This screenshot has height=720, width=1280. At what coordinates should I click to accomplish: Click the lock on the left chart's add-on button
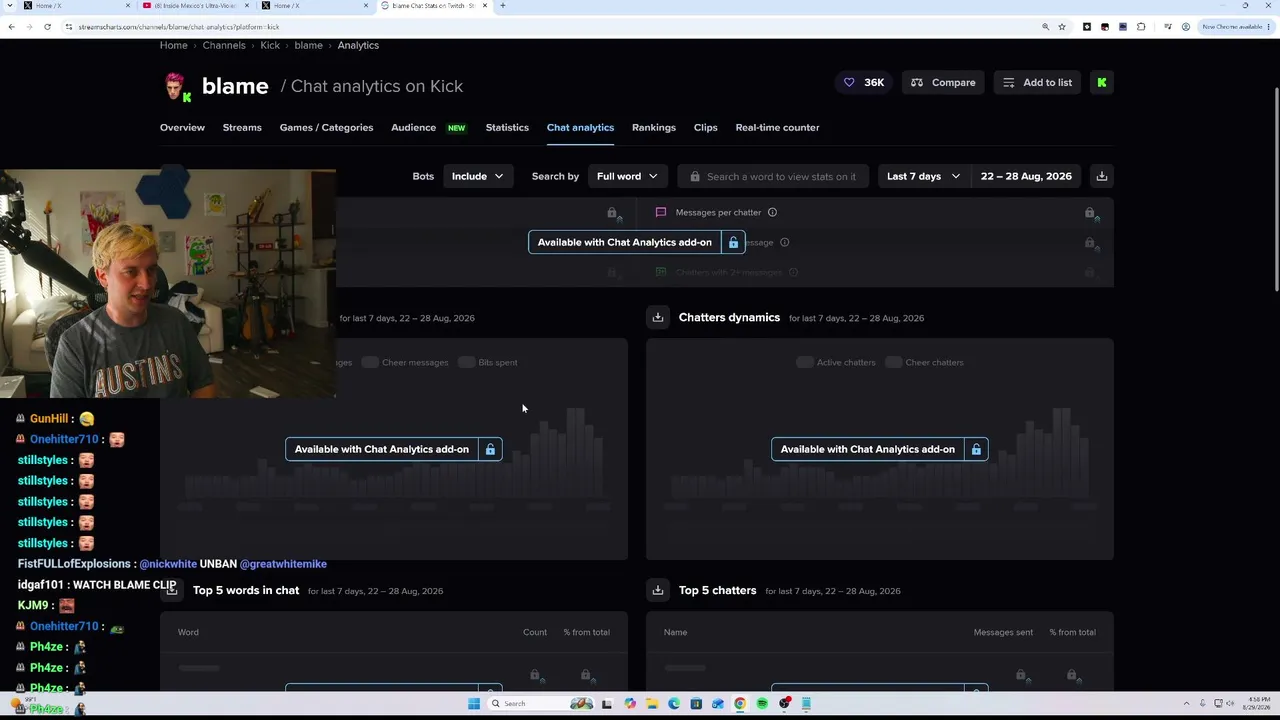click(x=490, y=449)
